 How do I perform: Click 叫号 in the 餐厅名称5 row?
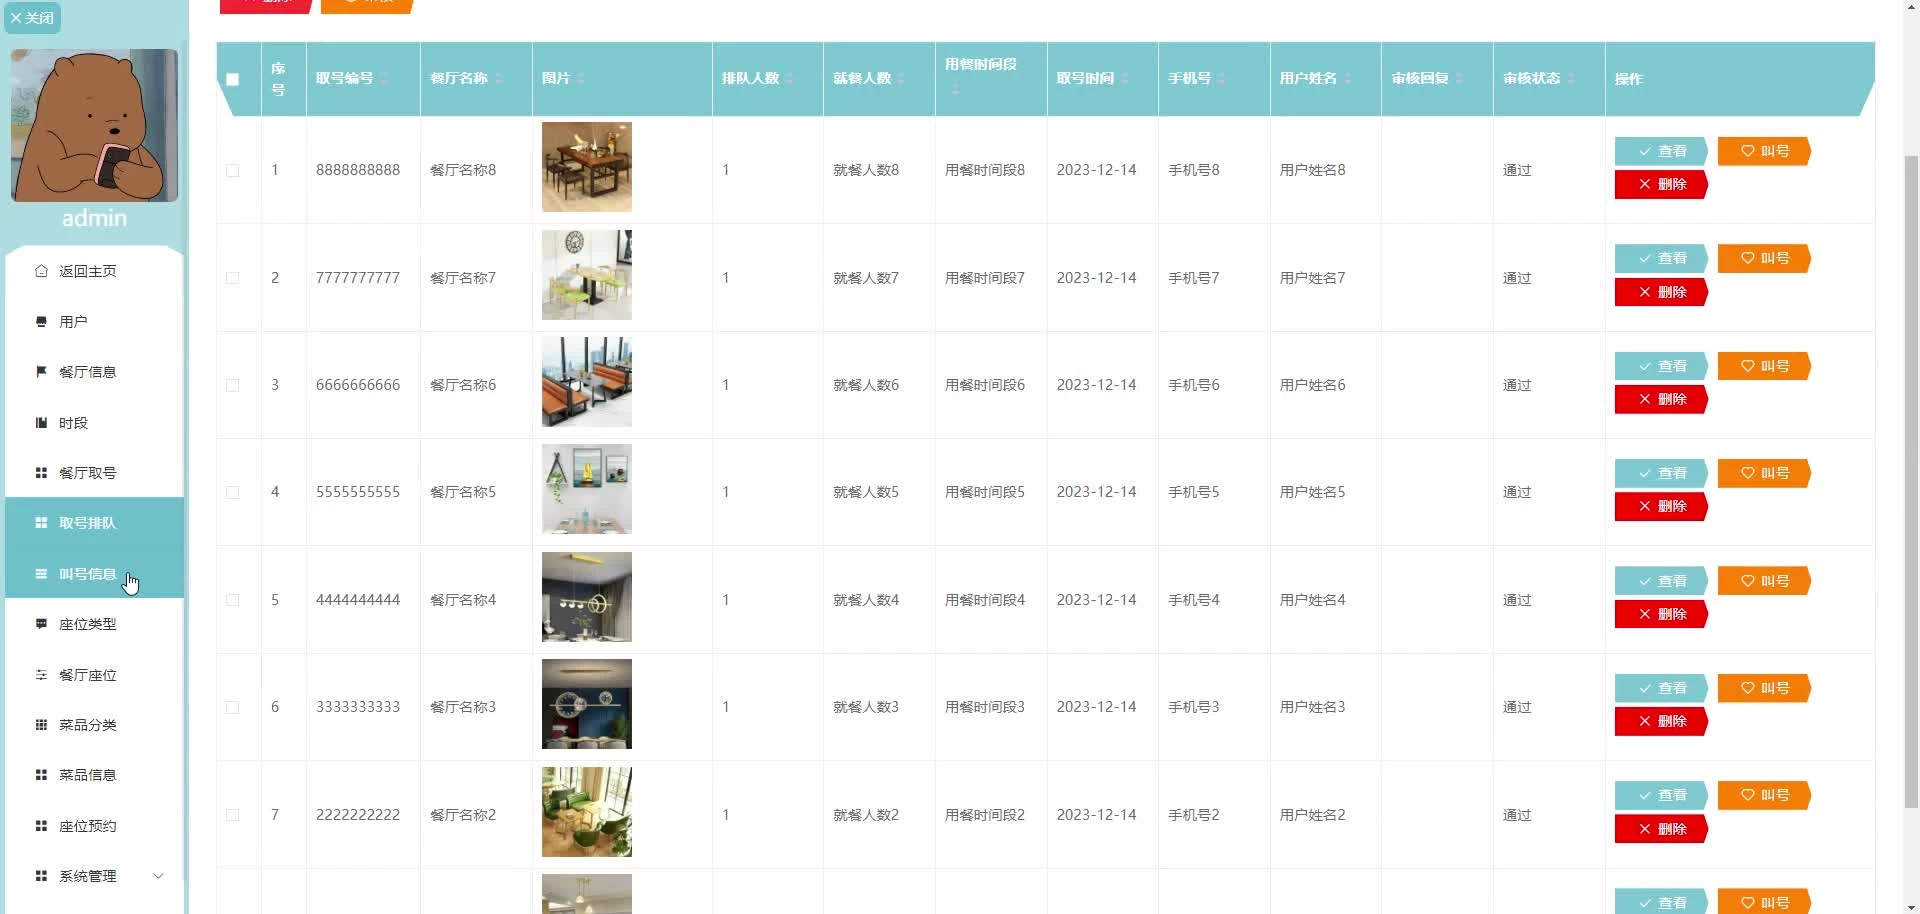click(1764, 473)
